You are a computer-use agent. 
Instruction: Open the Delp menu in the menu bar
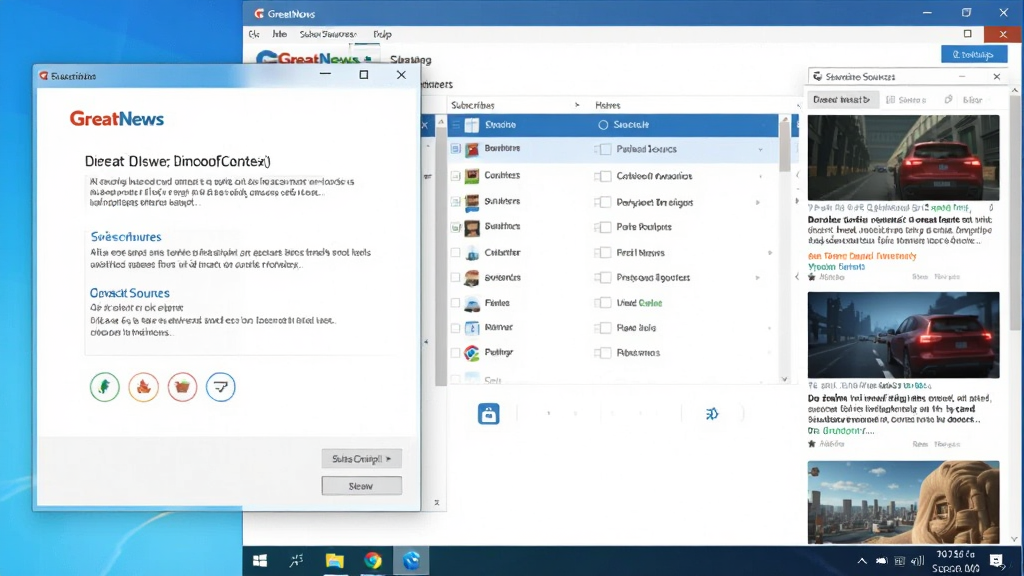tap(382, 34)
